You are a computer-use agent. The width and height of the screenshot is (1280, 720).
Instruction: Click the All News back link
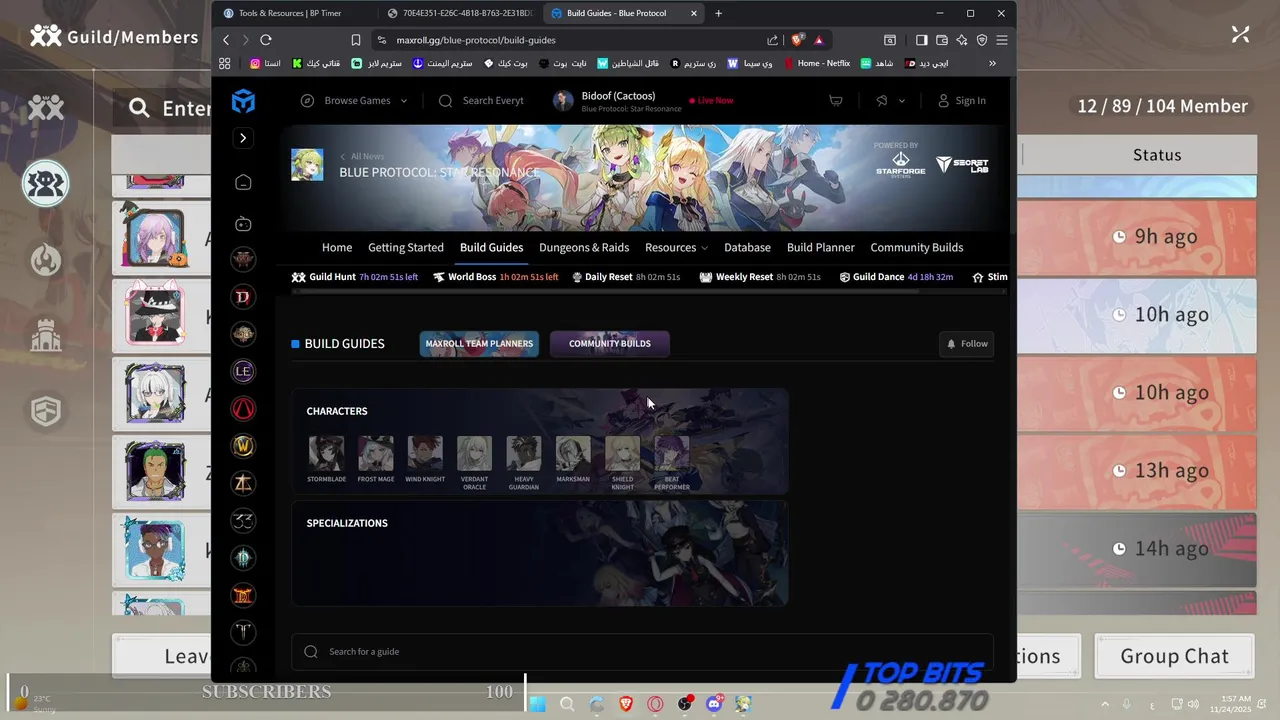click(x=362, y=156)
